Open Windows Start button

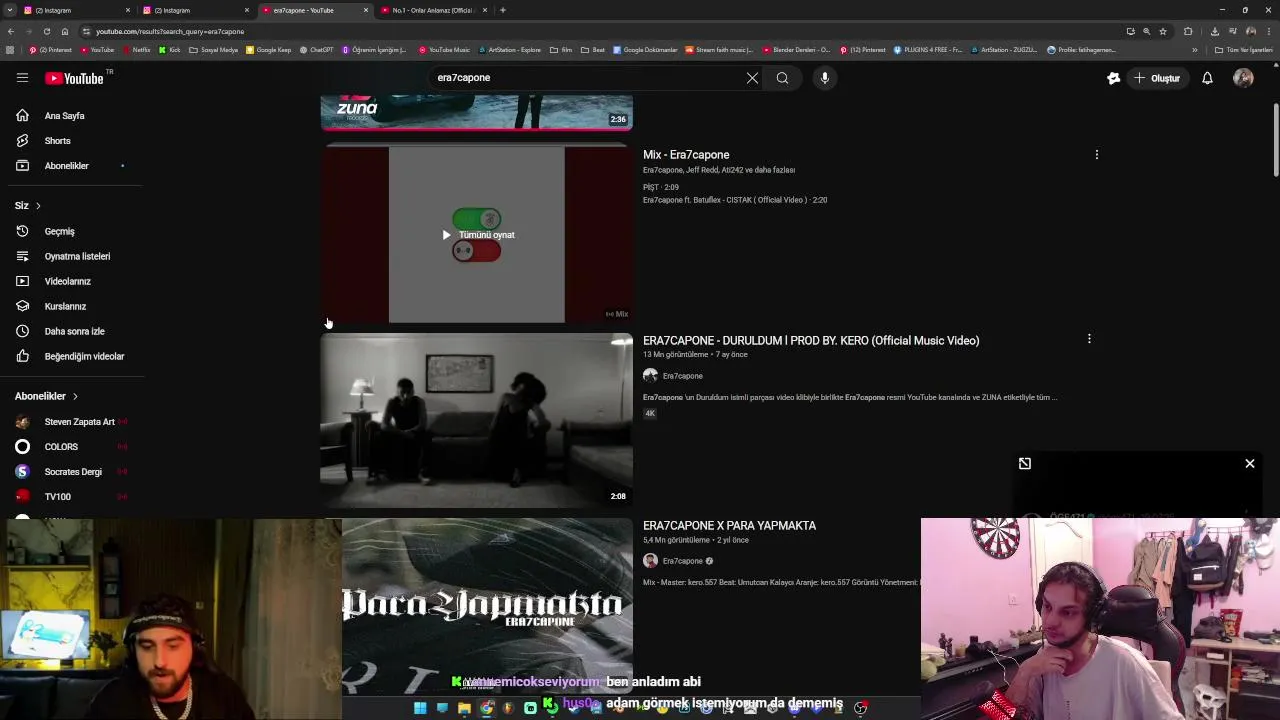coord(420,708)
